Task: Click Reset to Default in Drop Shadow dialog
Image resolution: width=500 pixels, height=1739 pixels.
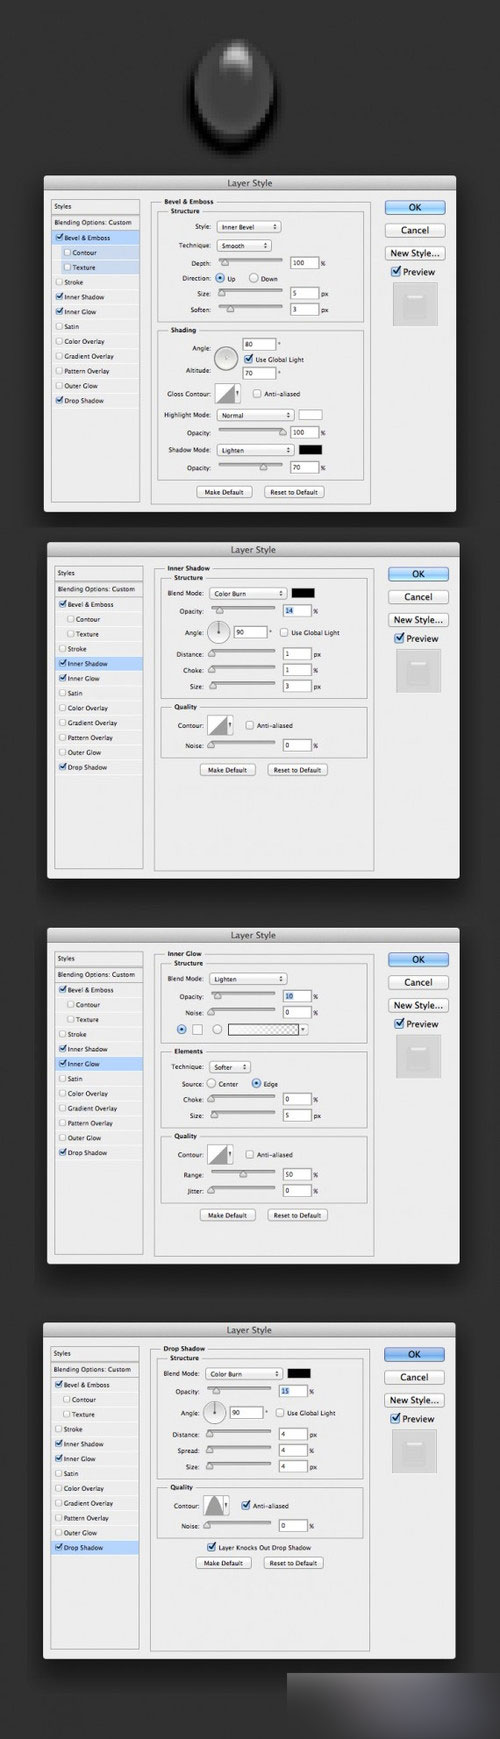Action: pos(293,1563)
